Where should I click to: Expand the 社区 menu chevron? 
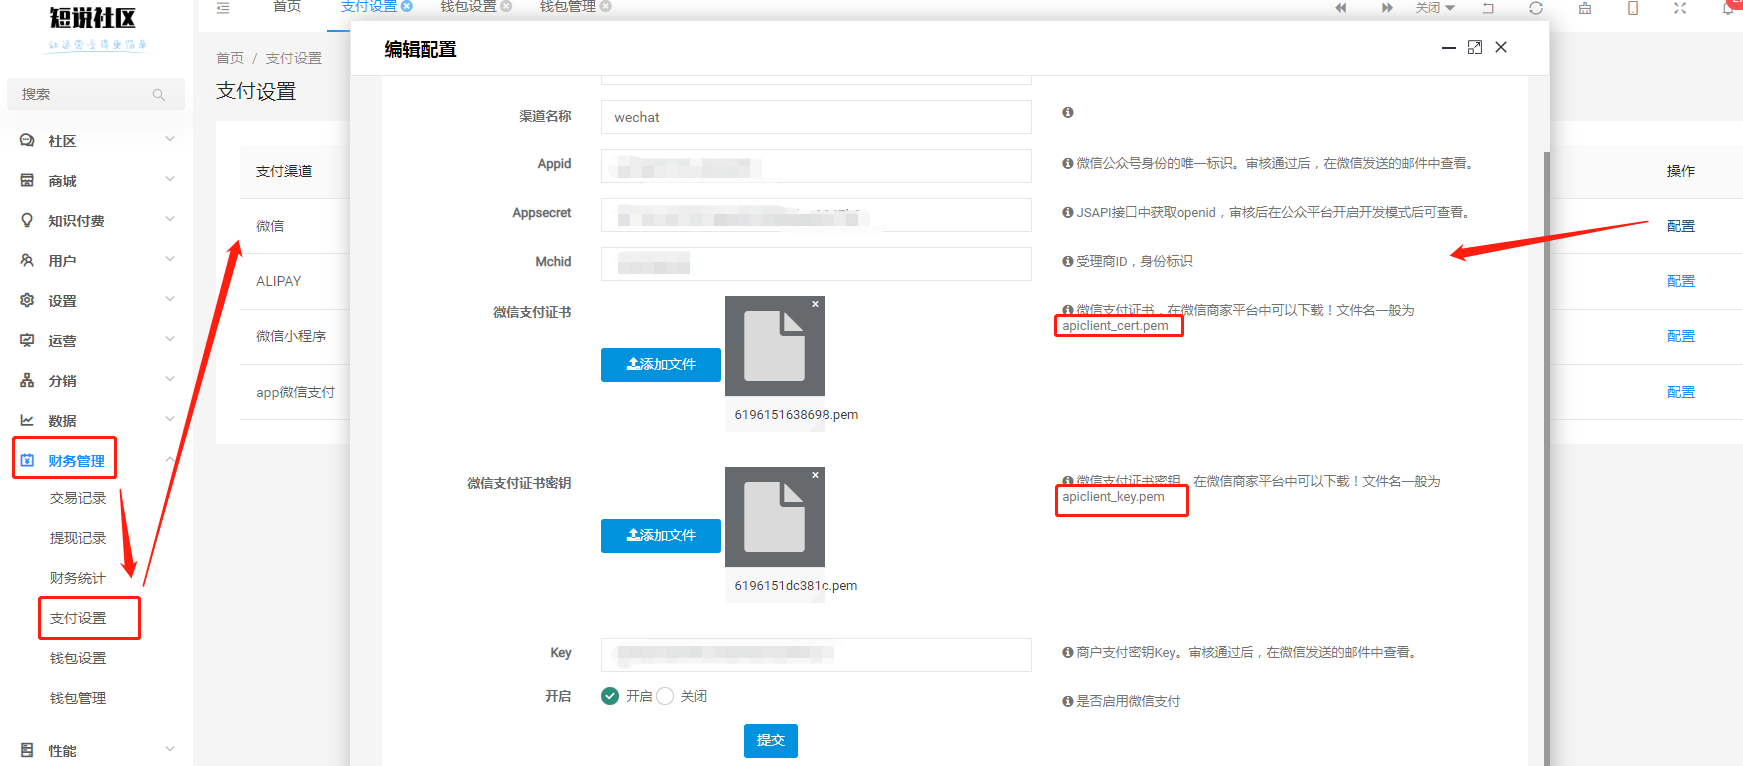pyautogui.click(x=170, y=139)
